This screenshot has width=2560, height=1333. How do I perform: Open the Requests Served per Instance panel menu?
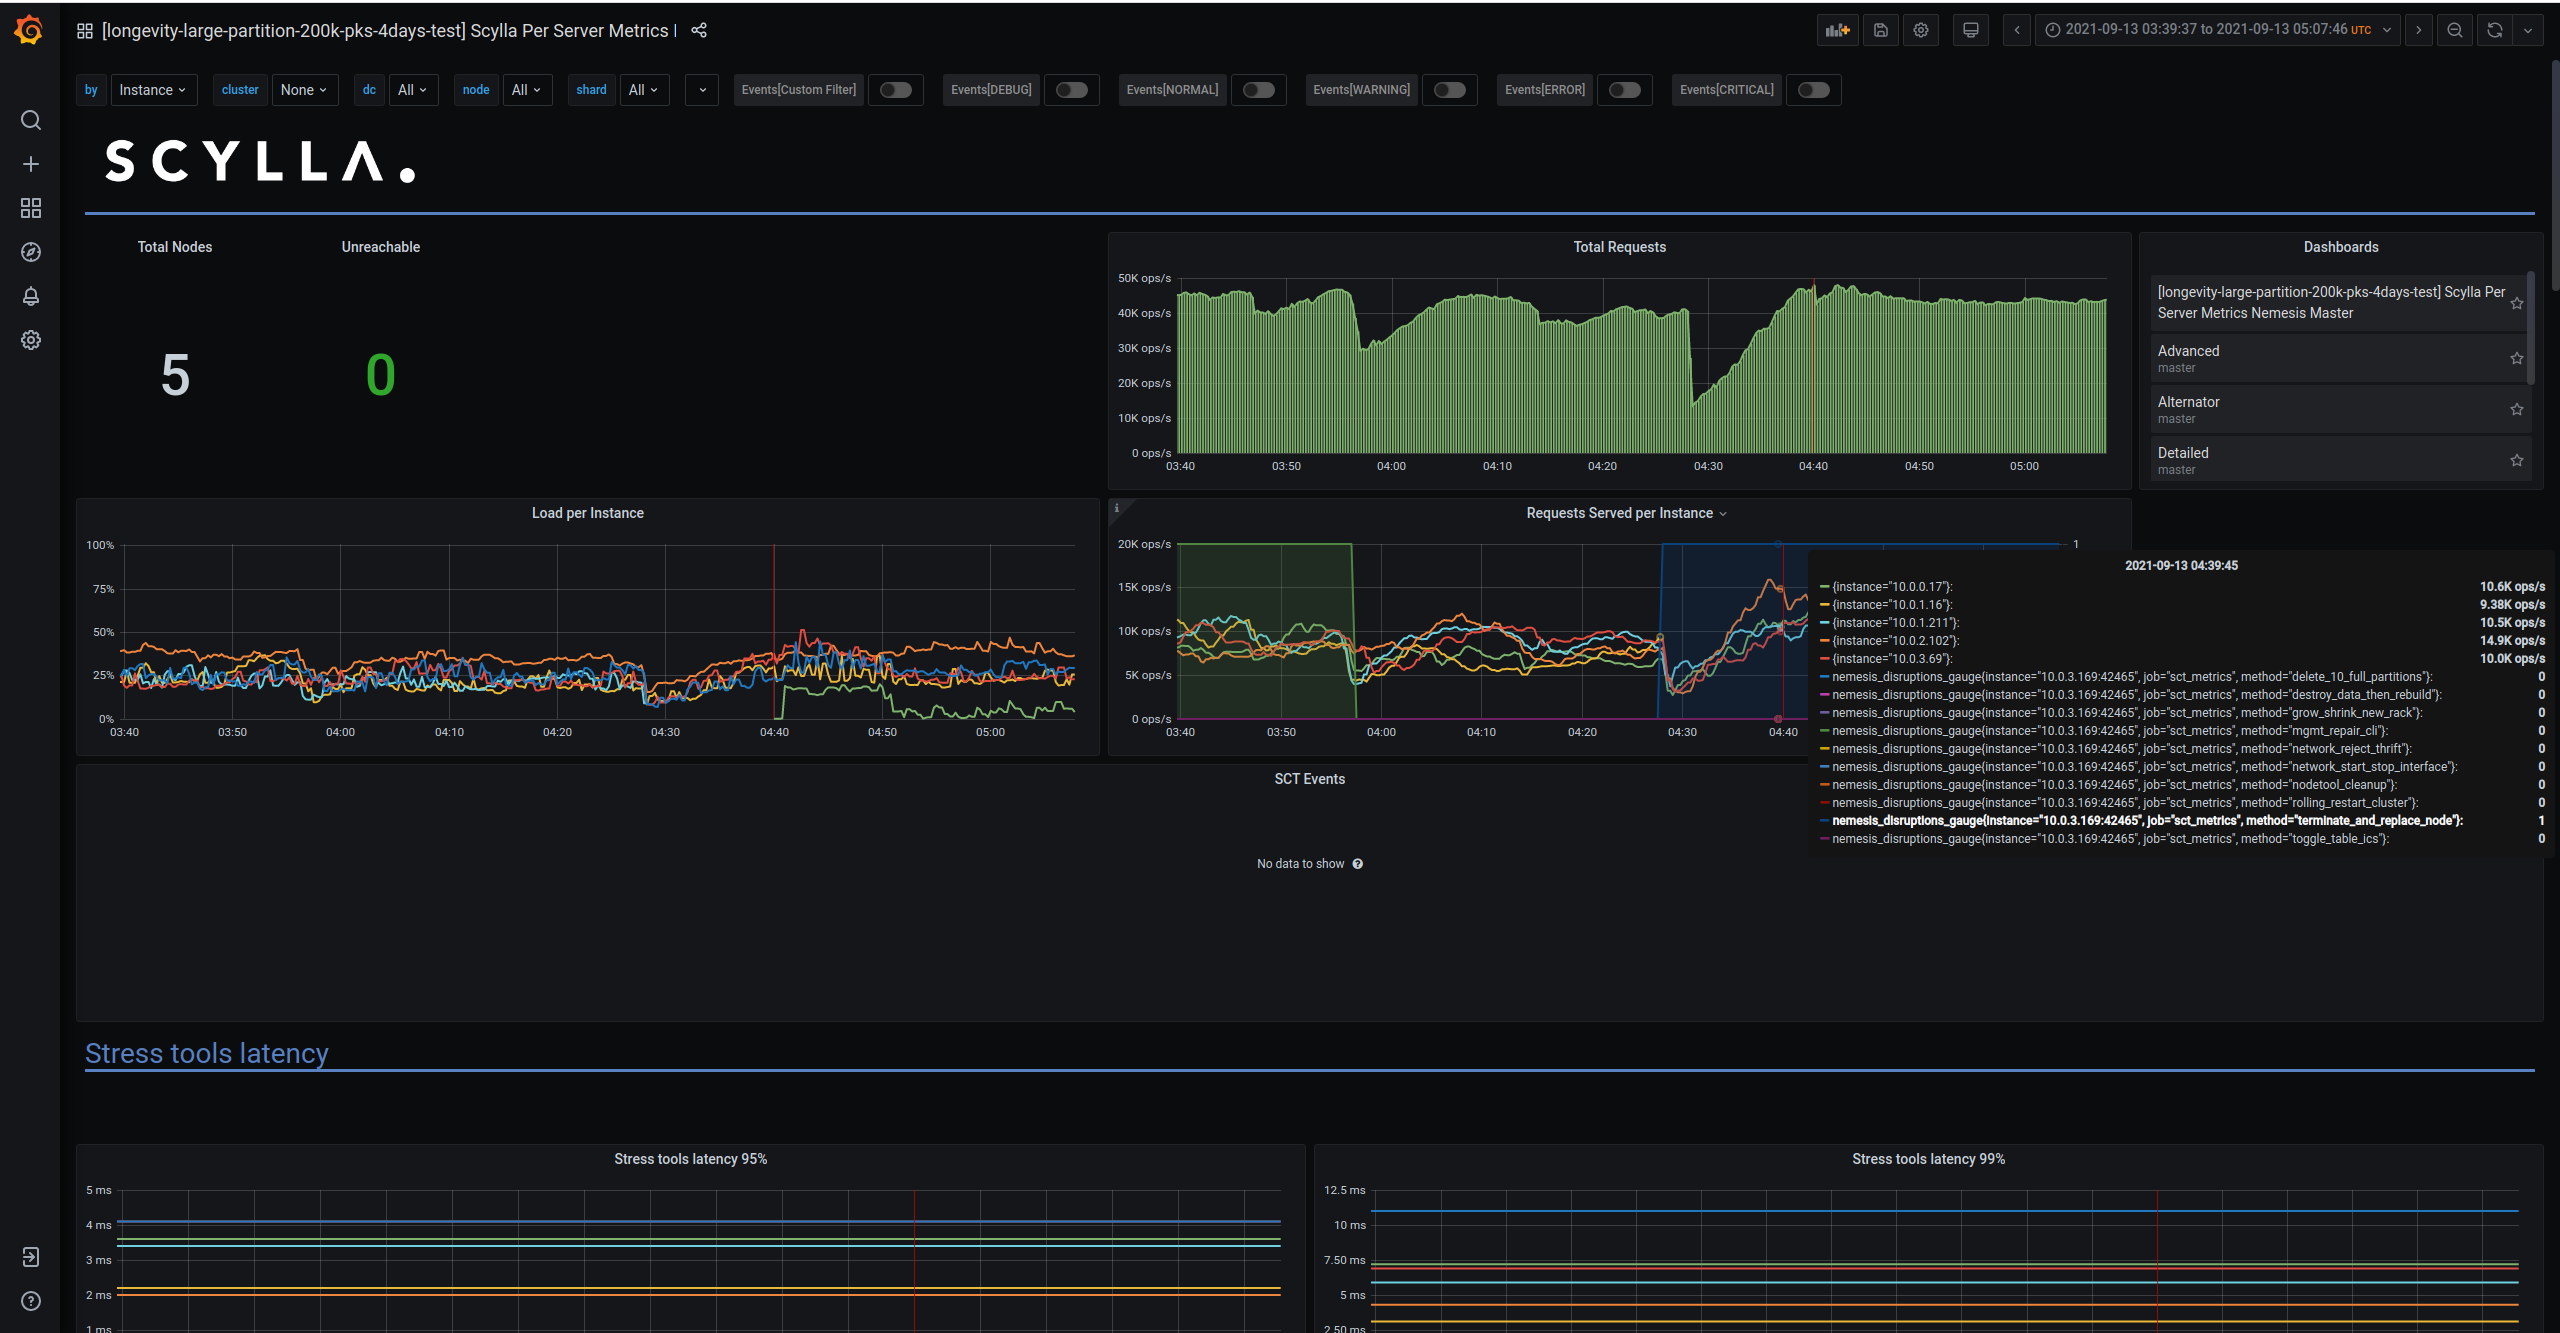tap(1723, 513)
